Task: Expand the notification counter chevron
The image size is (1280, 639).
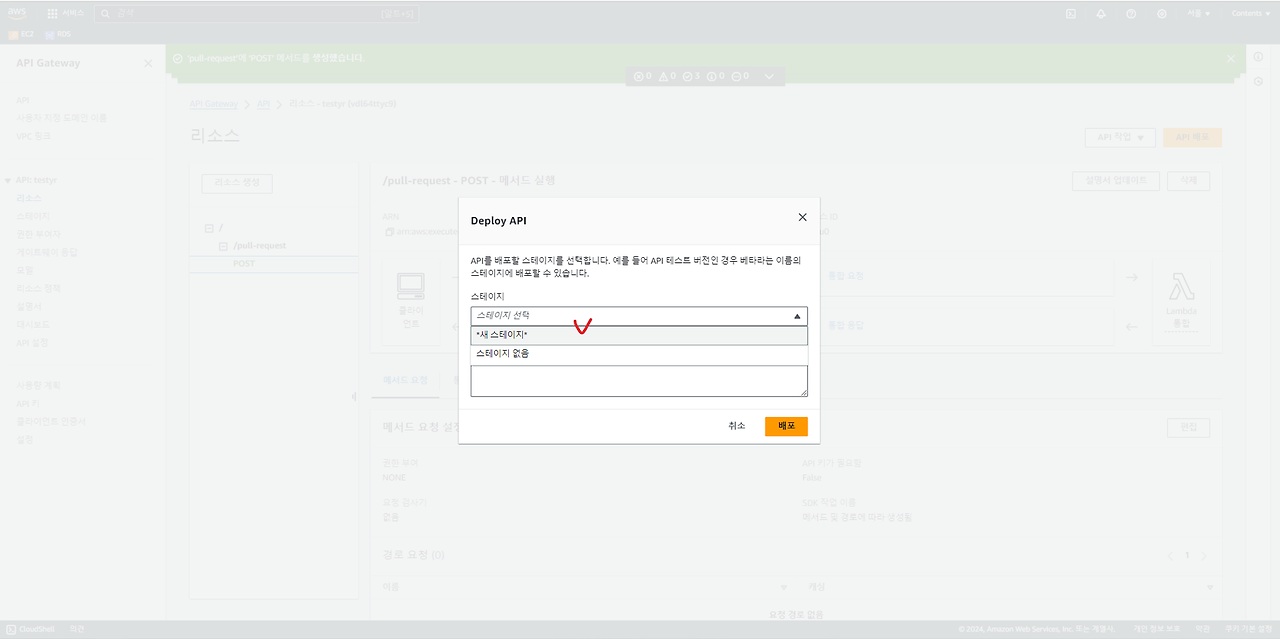Action: (769, 76)
